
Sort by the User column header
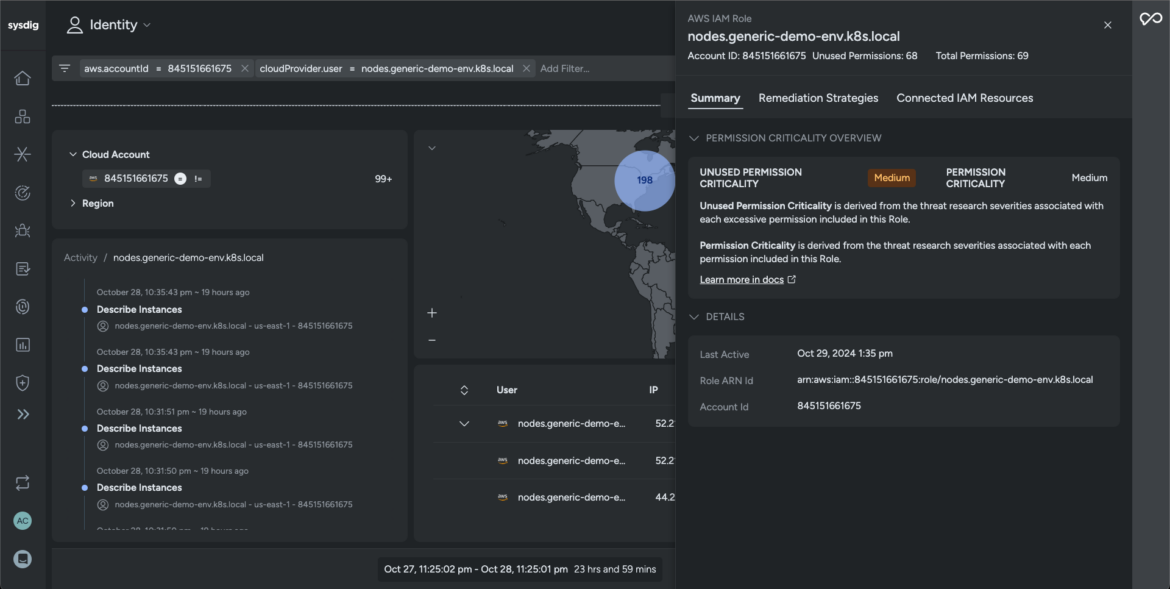507,390
